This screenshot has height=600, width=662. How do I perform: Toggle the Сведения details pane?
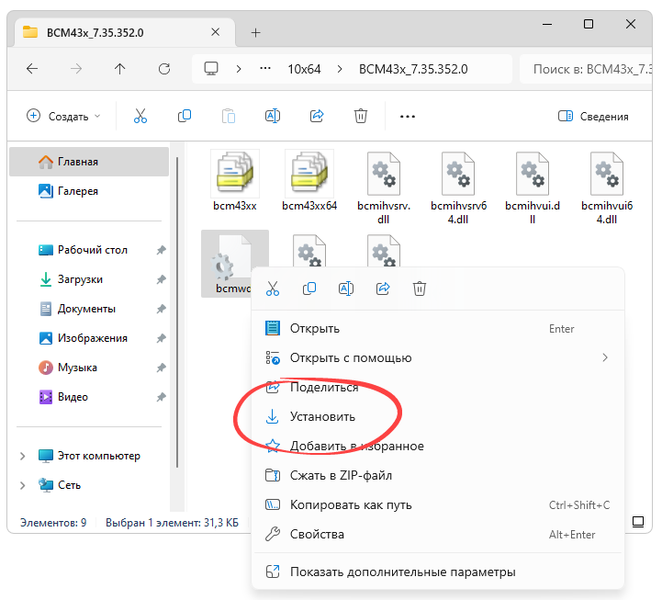point(593,116)
